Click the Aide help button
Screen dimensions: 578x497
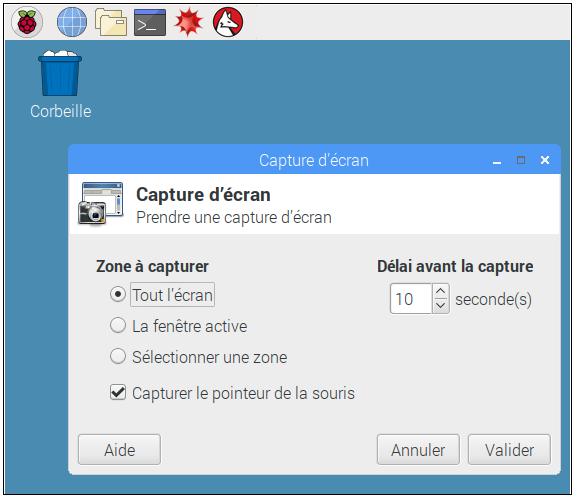(119, 449)
